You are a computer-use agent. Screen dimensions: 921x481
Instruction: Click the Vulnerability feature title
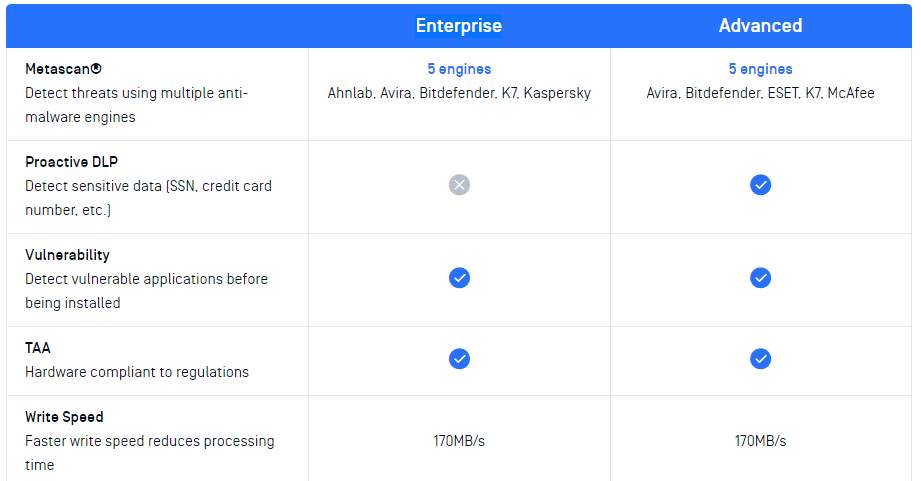click(68, 255)
